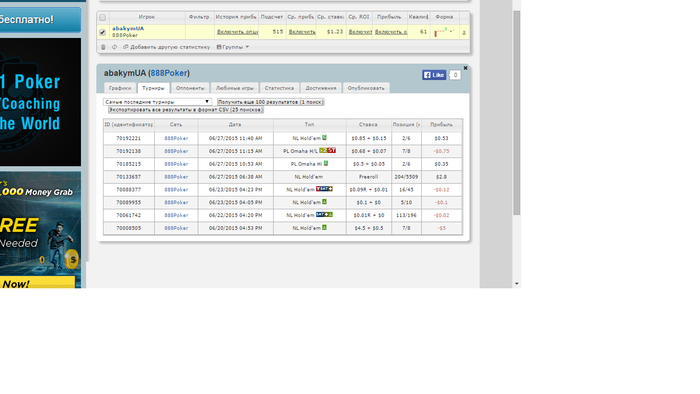Click tournament ID 70133657
The height and width of the screenshot is (394, 700).
coord(129,177)
